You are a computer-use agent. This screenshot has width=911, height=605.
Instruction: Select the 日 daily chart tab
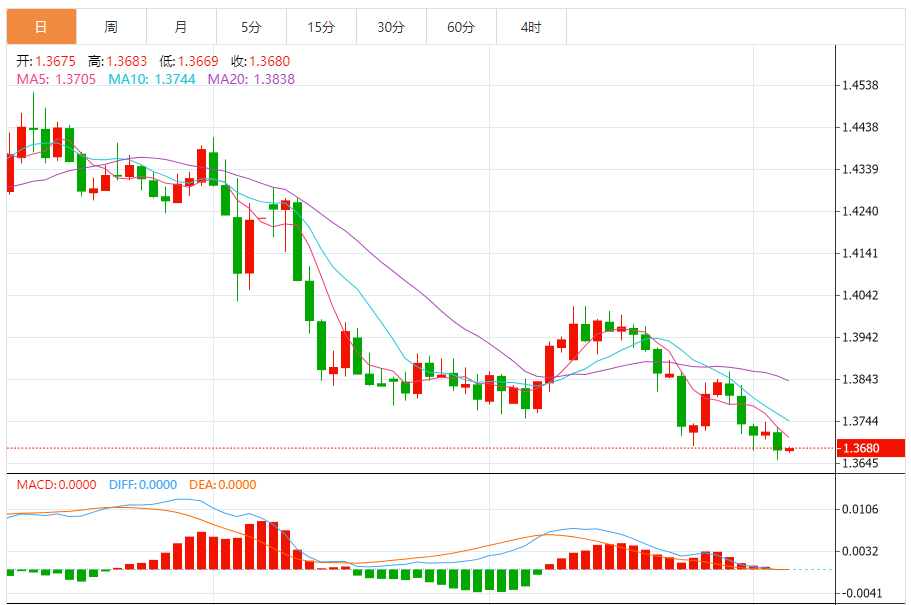tap(41, 27)
